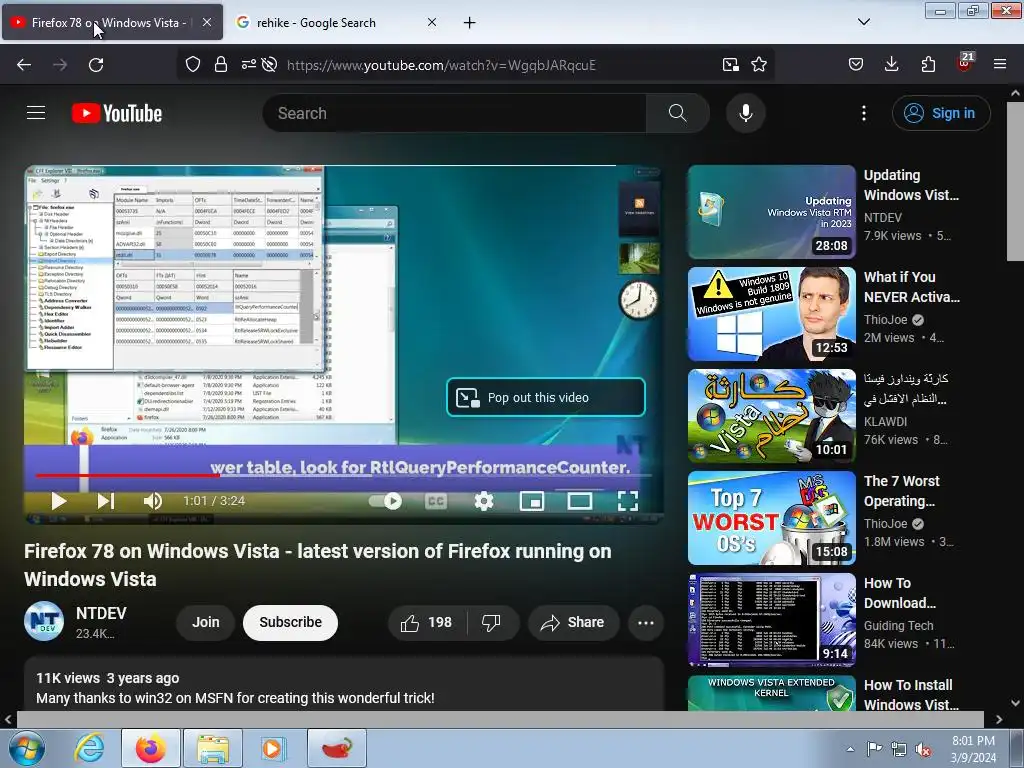Start voice search with microphone icon

coord(746,113)
